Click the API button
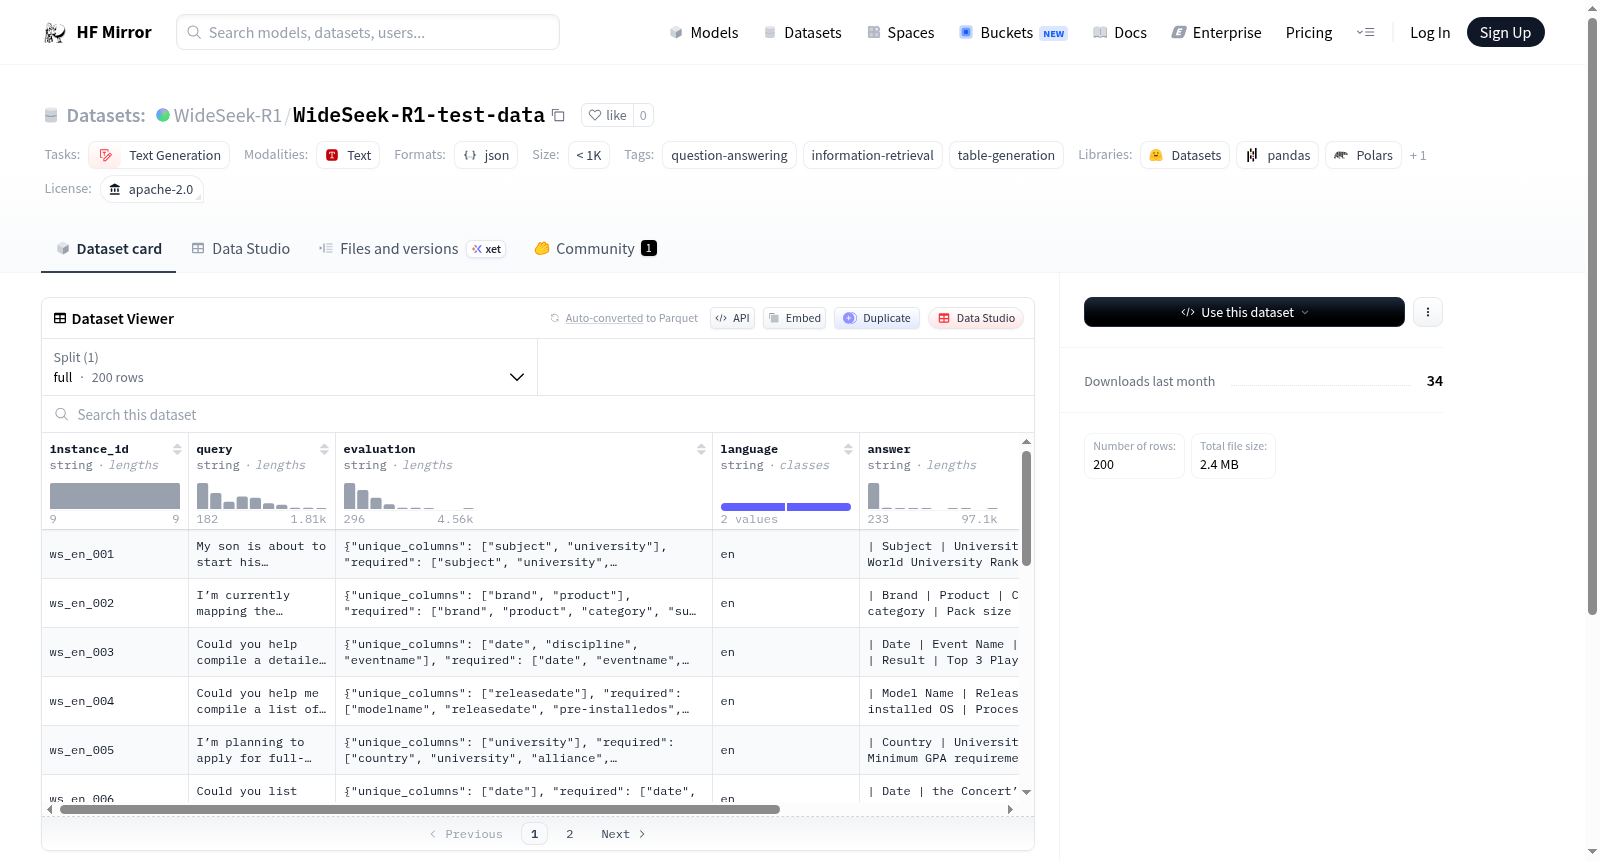The image size is (1600, 861). click(x=732, y=318)
